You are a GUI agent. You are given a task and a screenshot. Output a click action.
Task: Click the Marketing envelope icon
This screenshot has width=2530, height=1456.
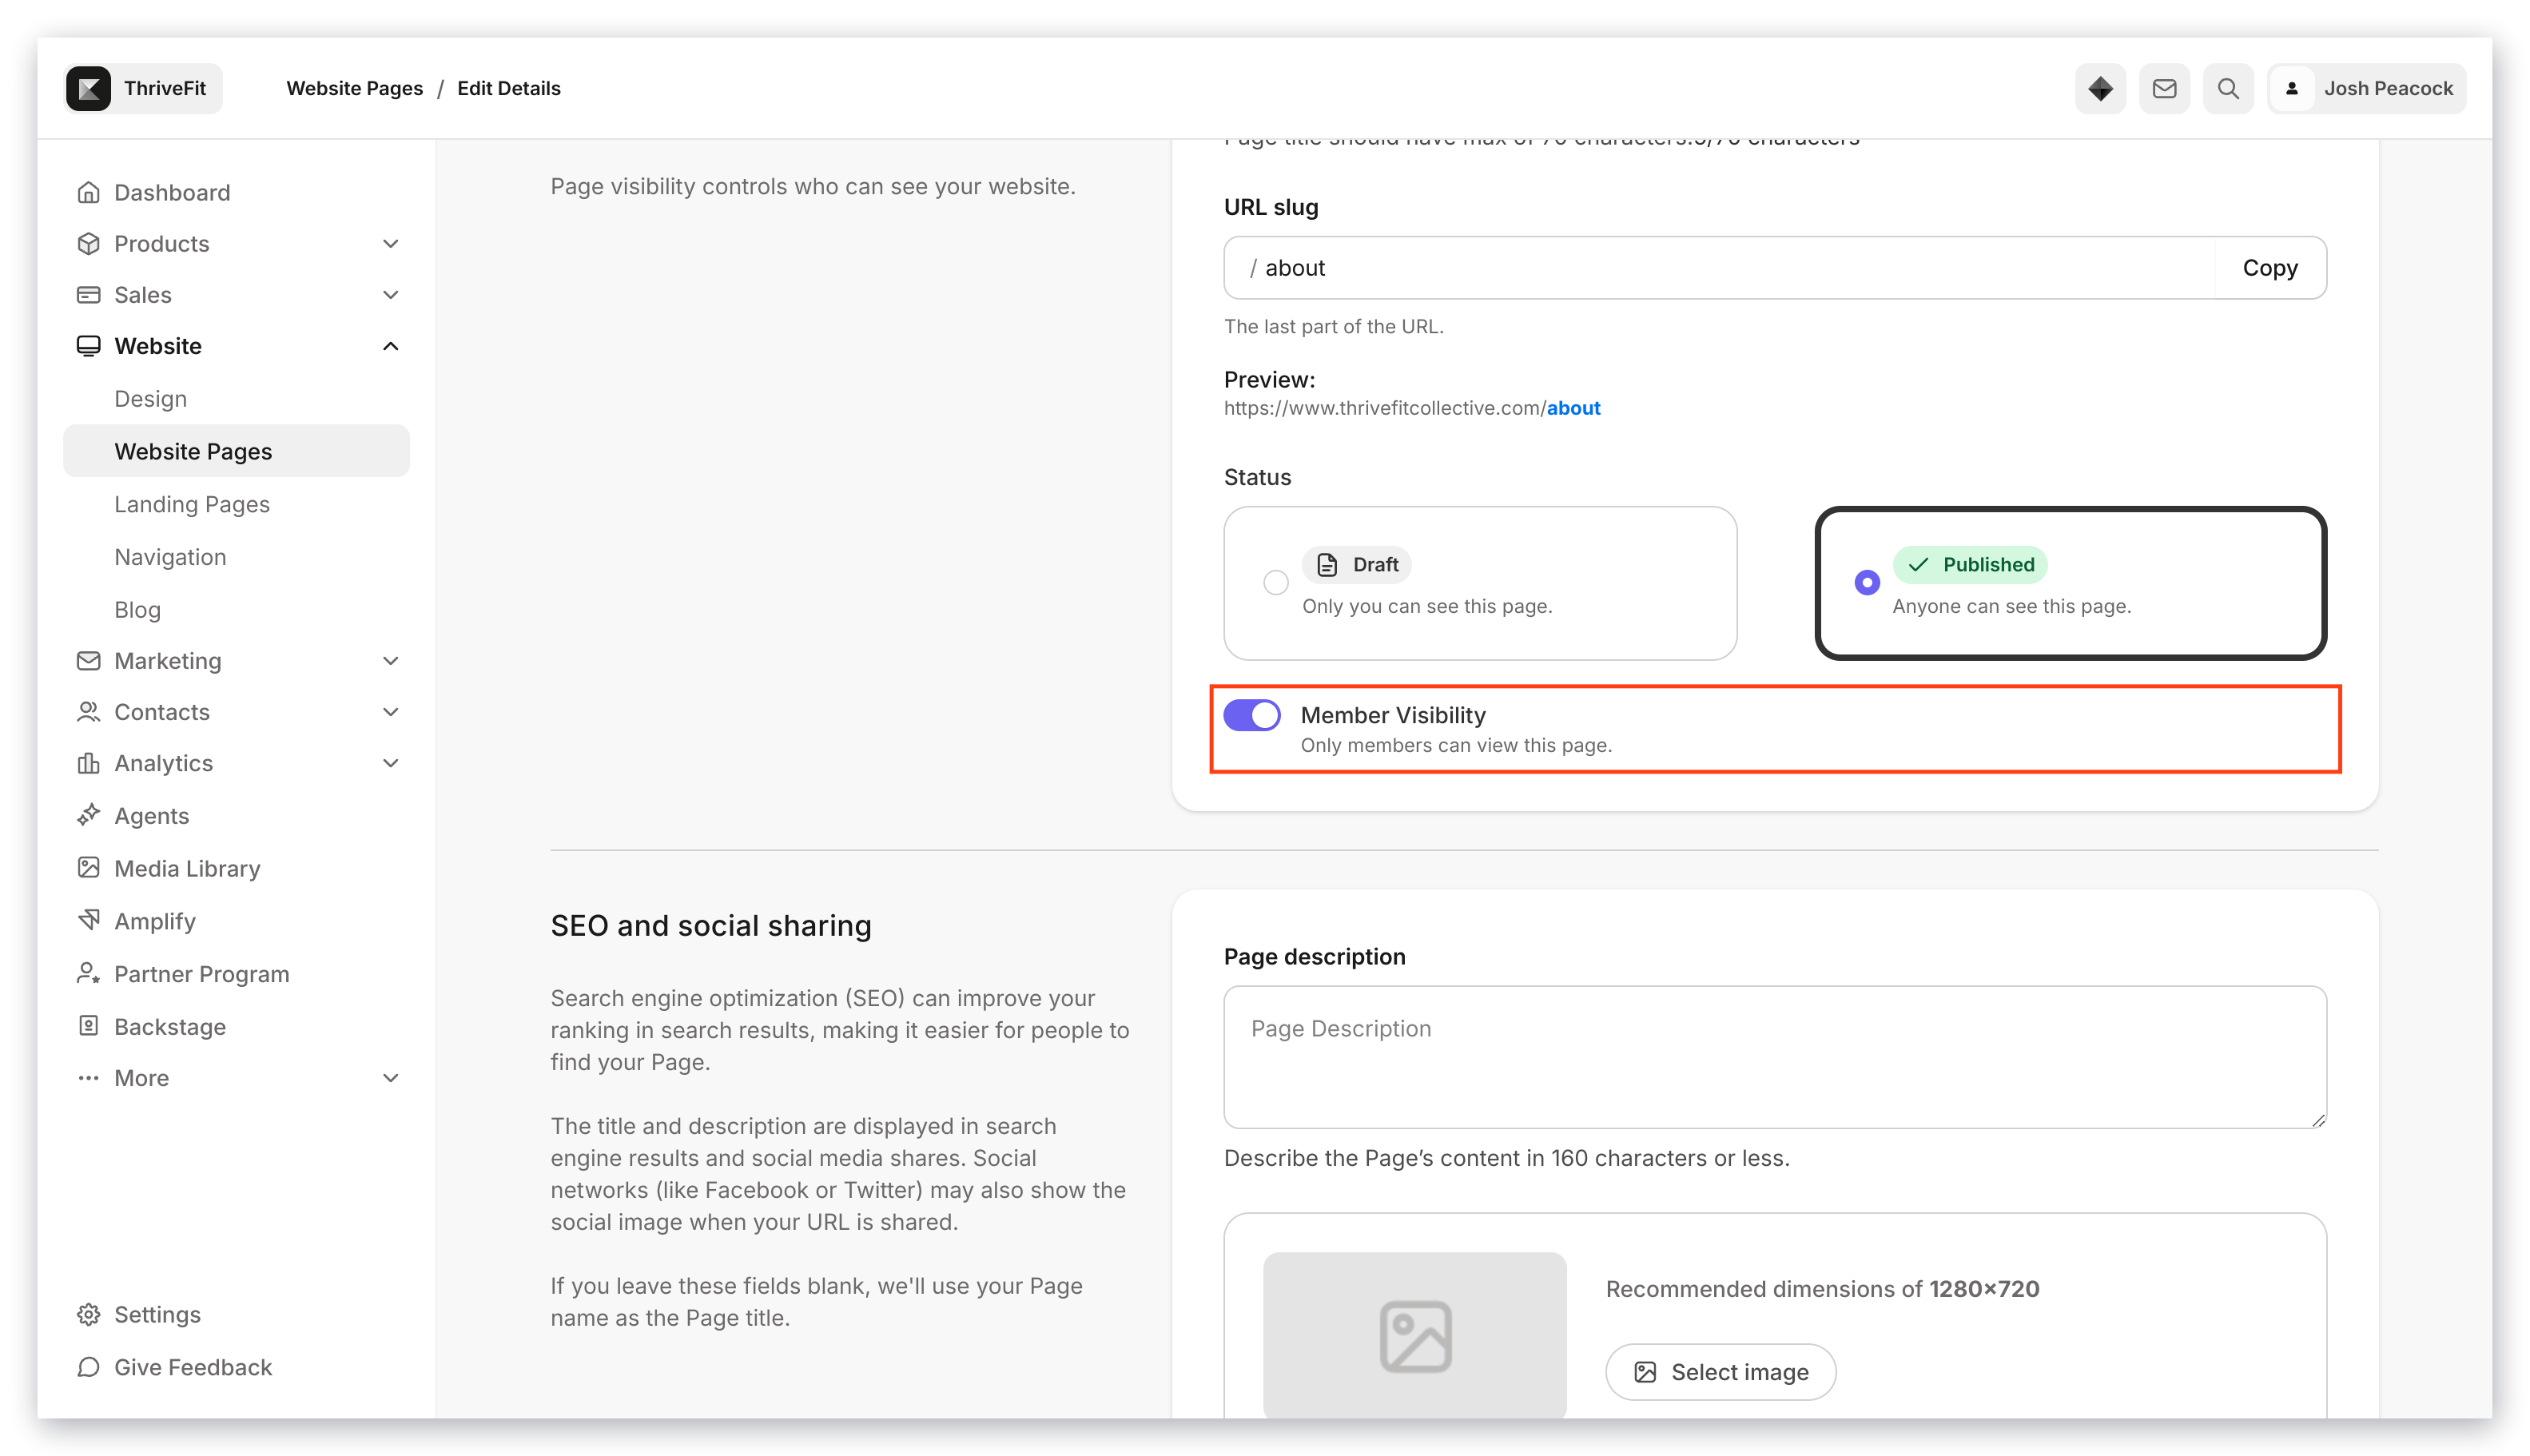click(88, 660)
